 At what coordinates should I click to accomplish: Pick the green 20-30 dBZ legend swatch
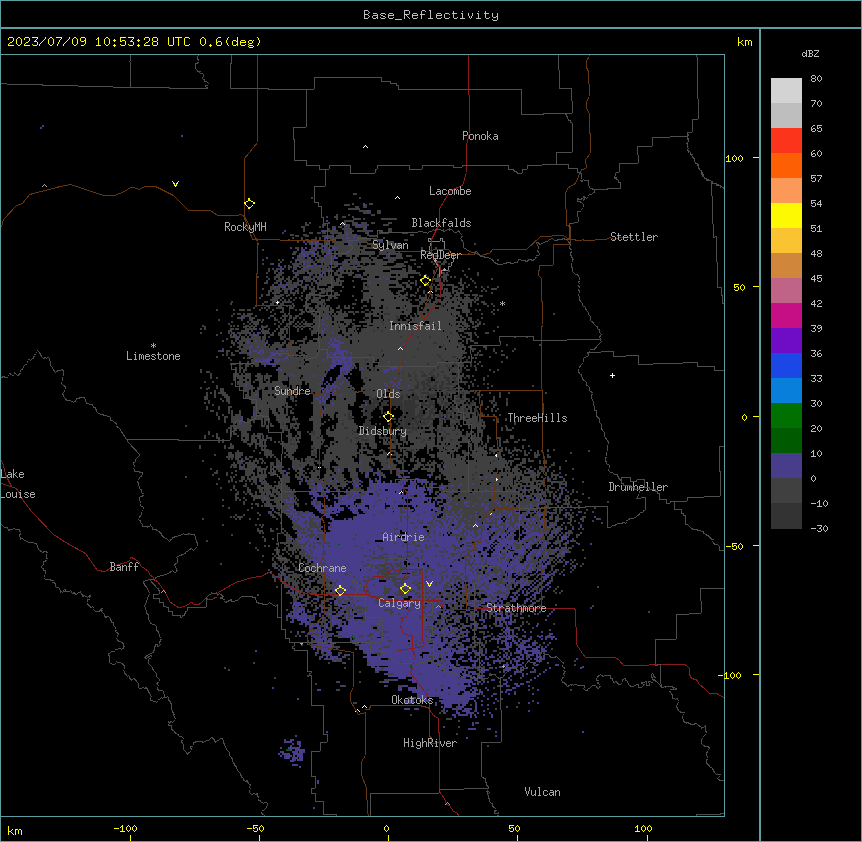[786, 416]
